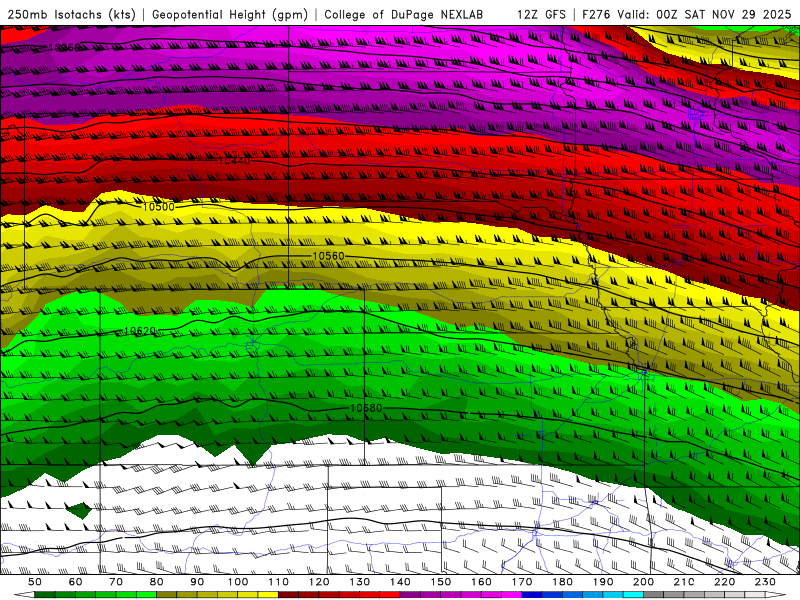The image size is (800, 600).
Task: Click the 10440 height contour label
Action: pos(234,161)
